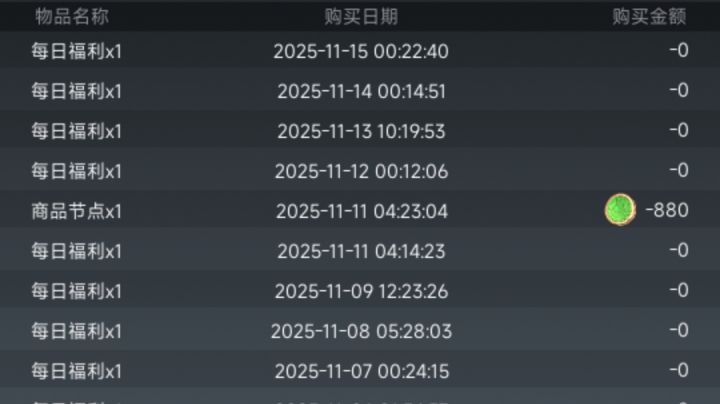Click 每日福利x1 in the 2025-11-15 row
This screenshot has width=720, height=404.
click(x=76, y=51)
